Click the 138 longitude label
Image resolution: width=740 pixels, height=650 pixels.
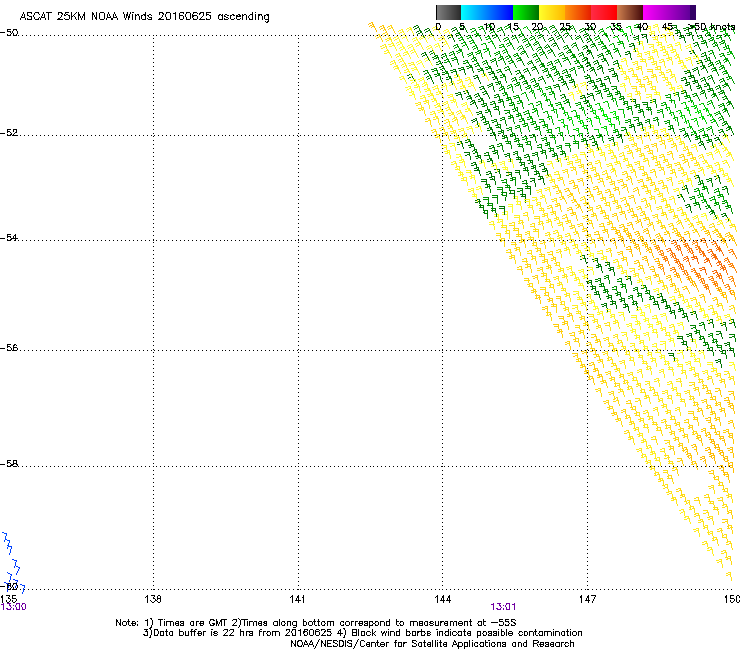click(x=153, y=599)
